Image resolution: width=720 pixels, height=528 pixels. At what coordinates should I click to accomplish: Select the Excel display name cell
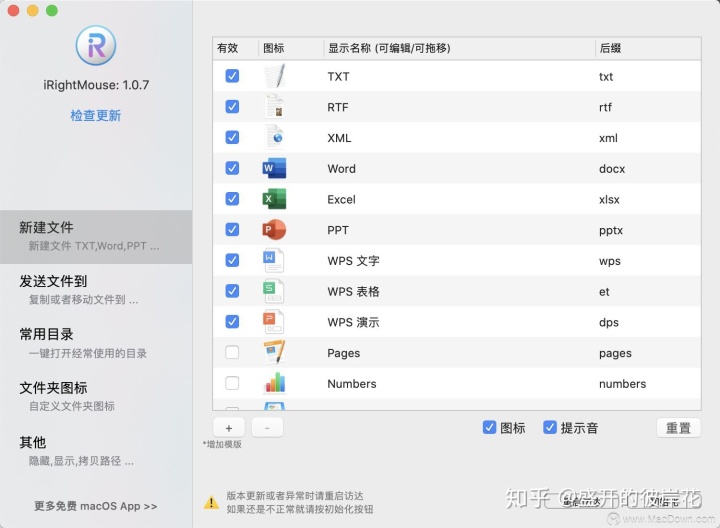pyautogui.click(x=342, y=200)
